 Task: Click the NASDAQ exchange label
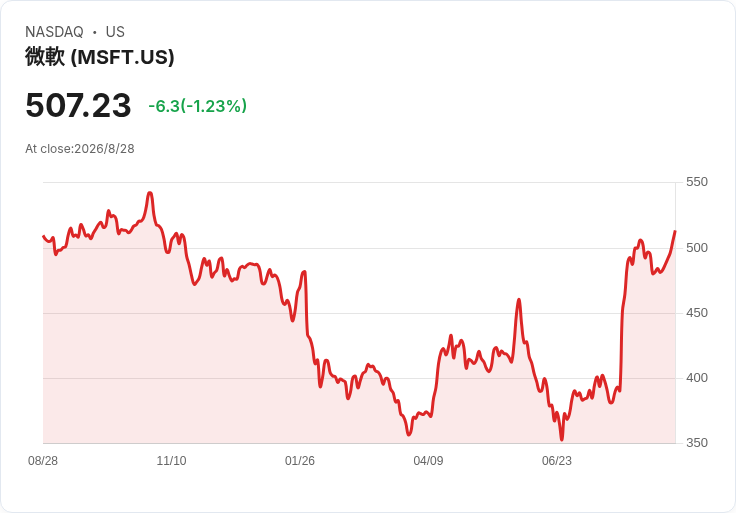pos(54,32)
